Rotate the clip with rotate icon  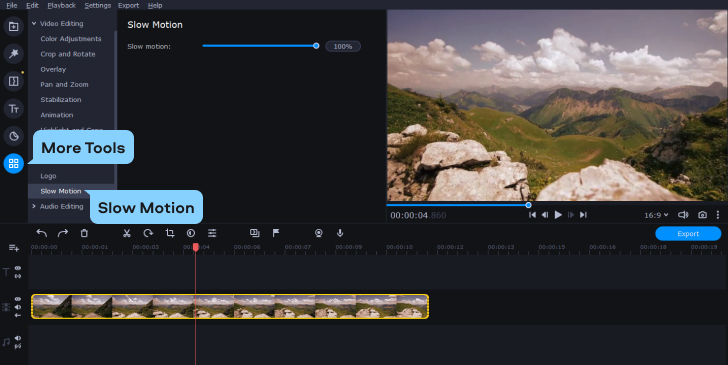[x=148, y=233]
